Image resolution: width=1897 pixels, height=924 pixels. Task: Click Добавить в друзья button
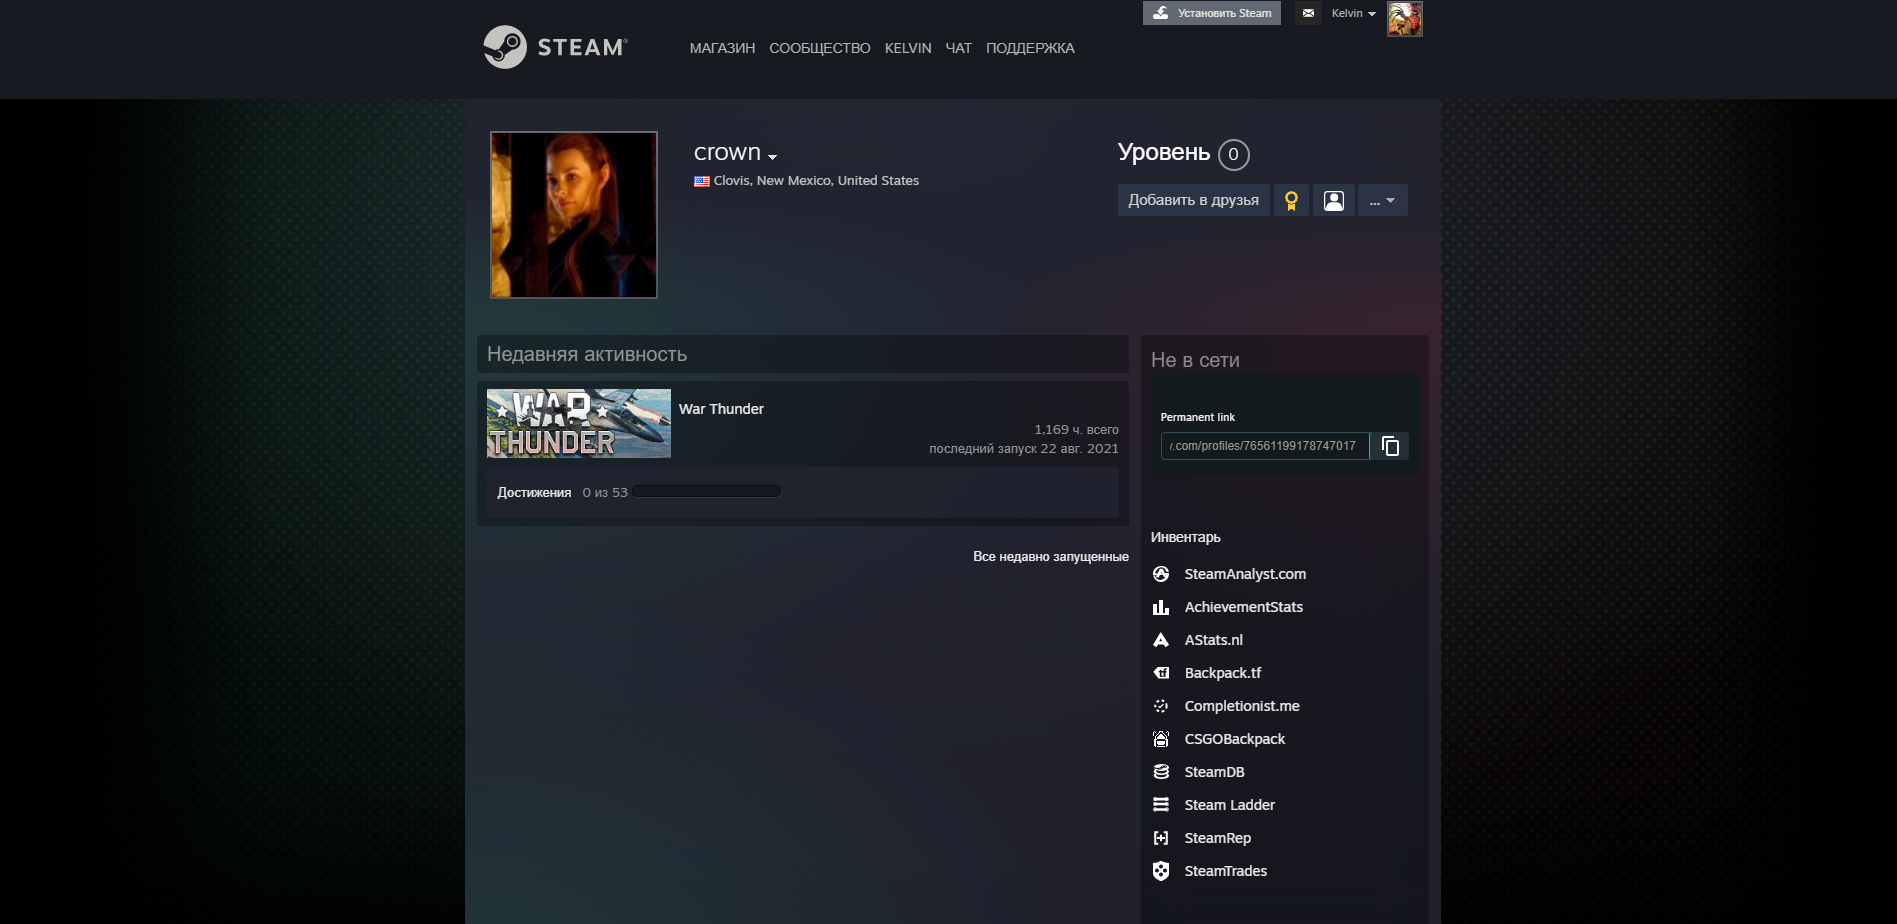pos(1193,200)
